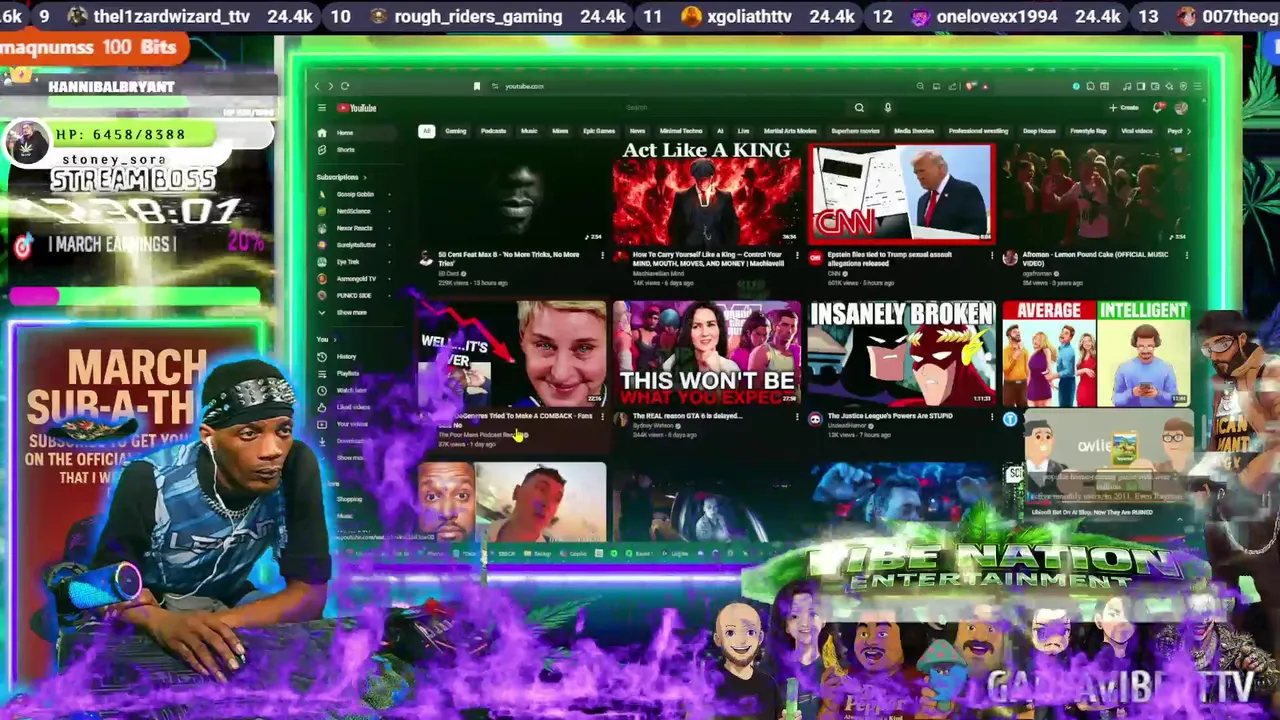Open Insanely Broken Justice League thumbnail
Viewport: 1280px width, 720px height.
(x=902, y=354)
